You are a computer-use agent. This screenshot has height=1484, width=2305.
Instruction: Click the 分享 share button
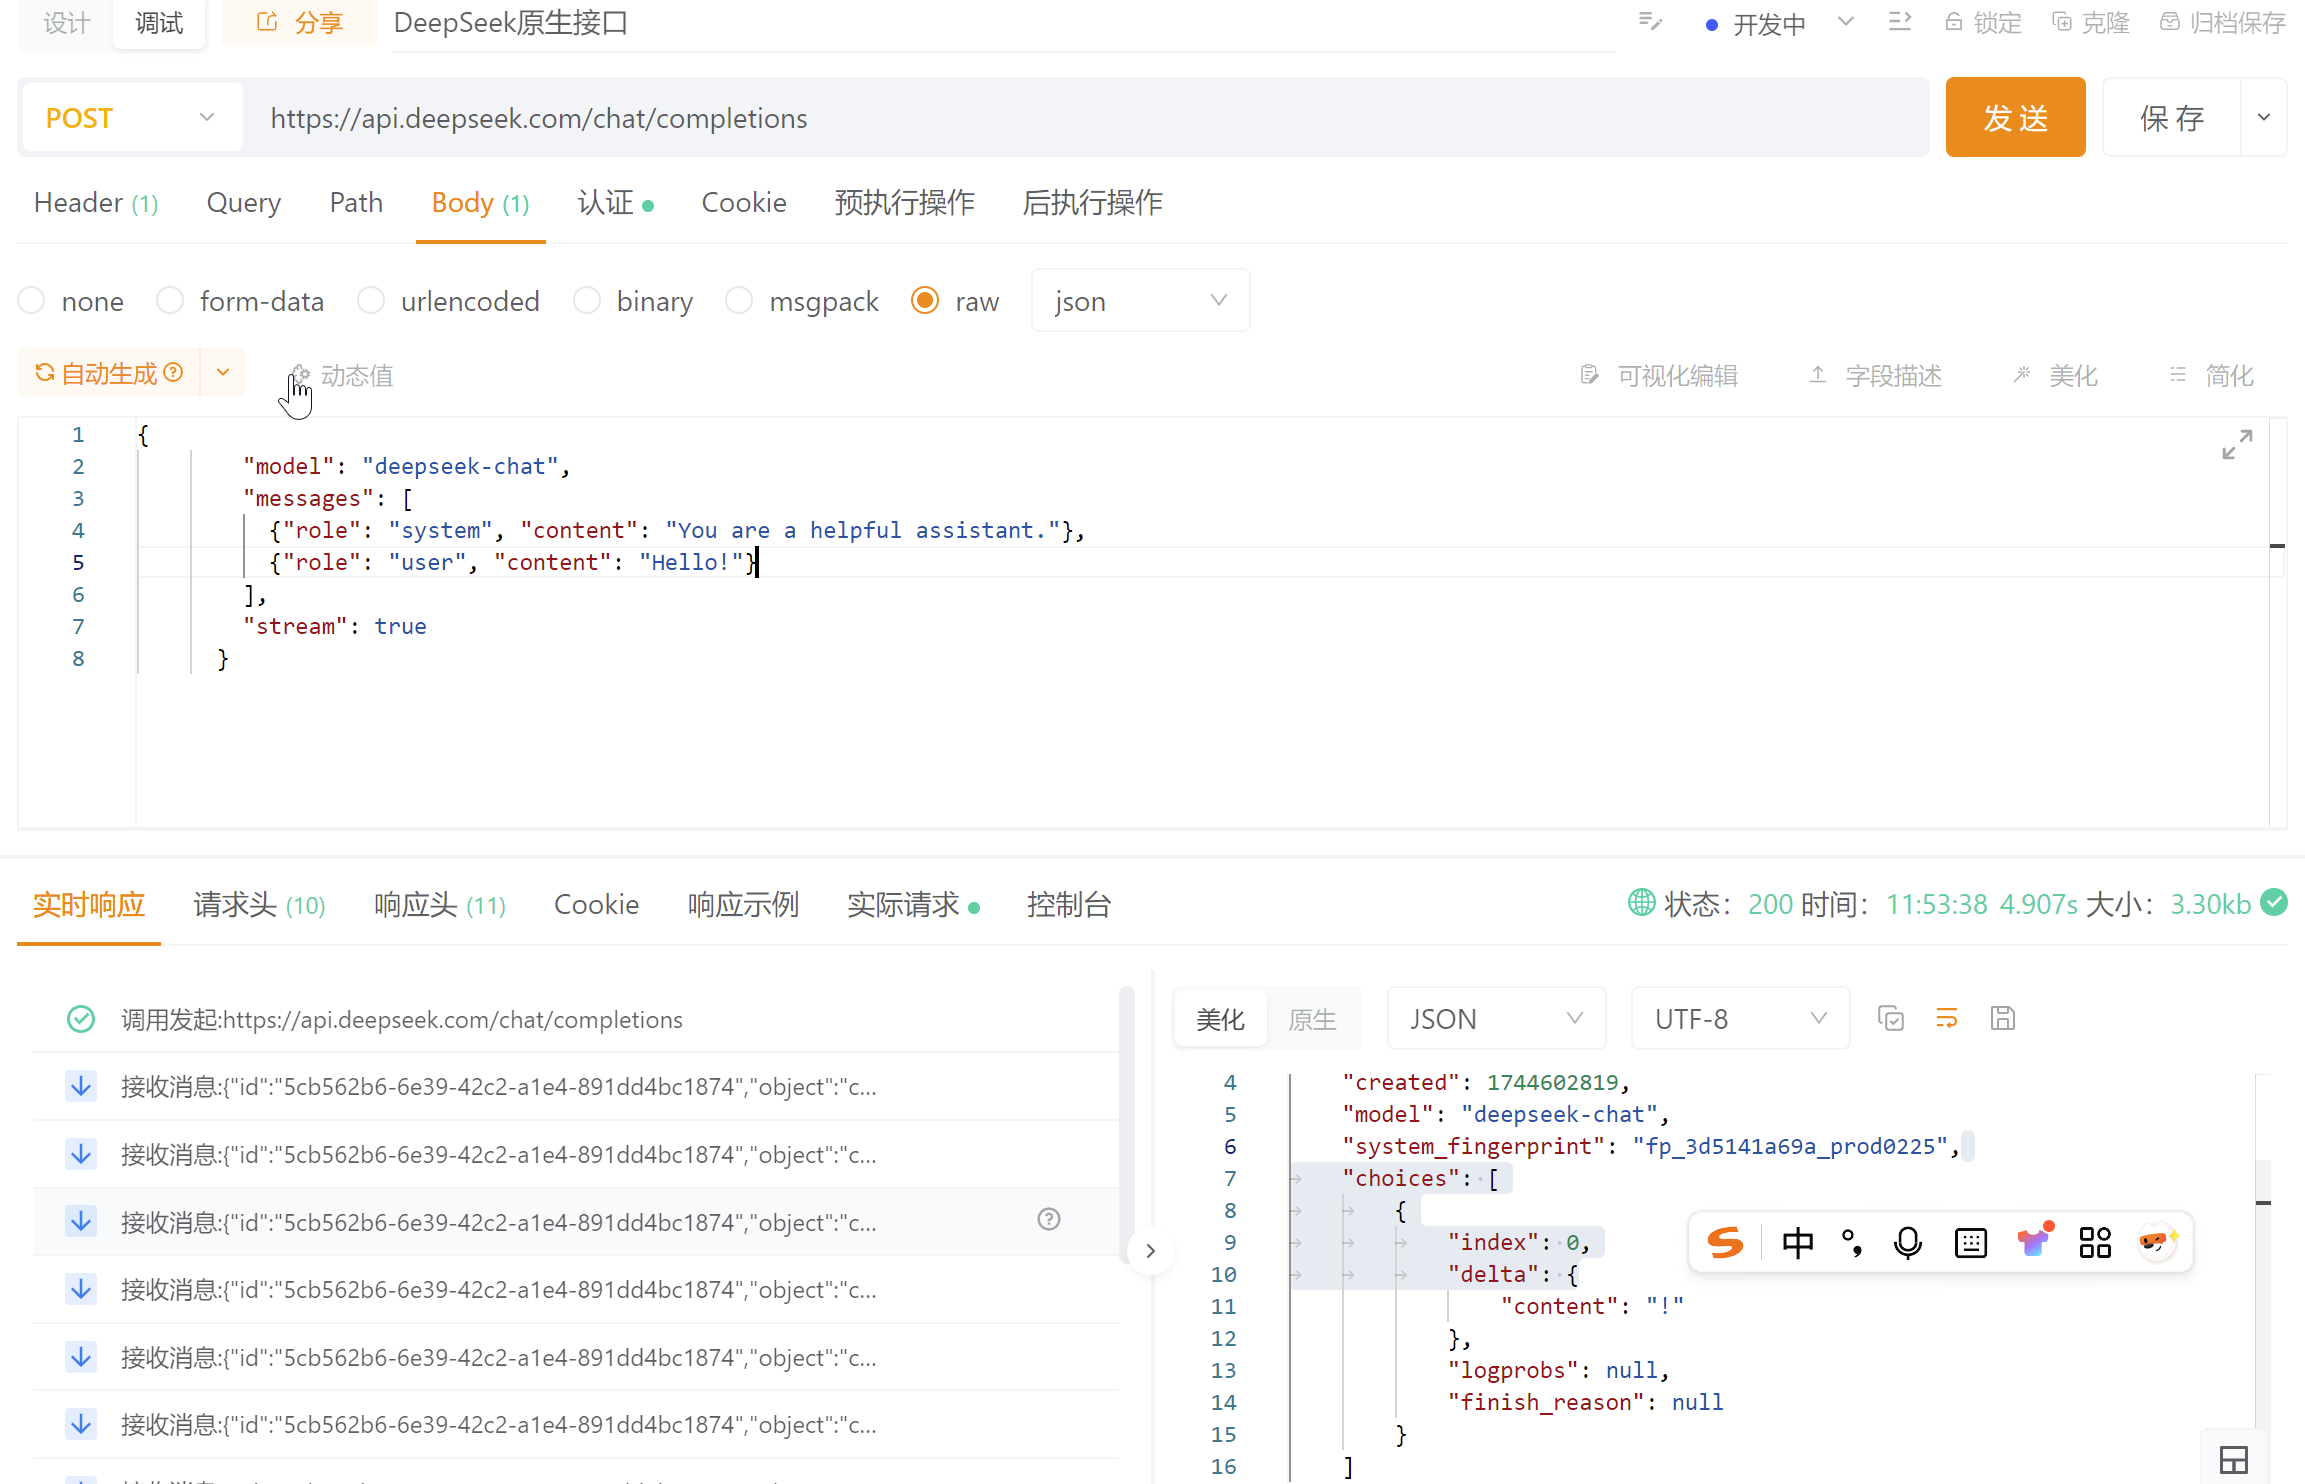(x=299, y=23)
